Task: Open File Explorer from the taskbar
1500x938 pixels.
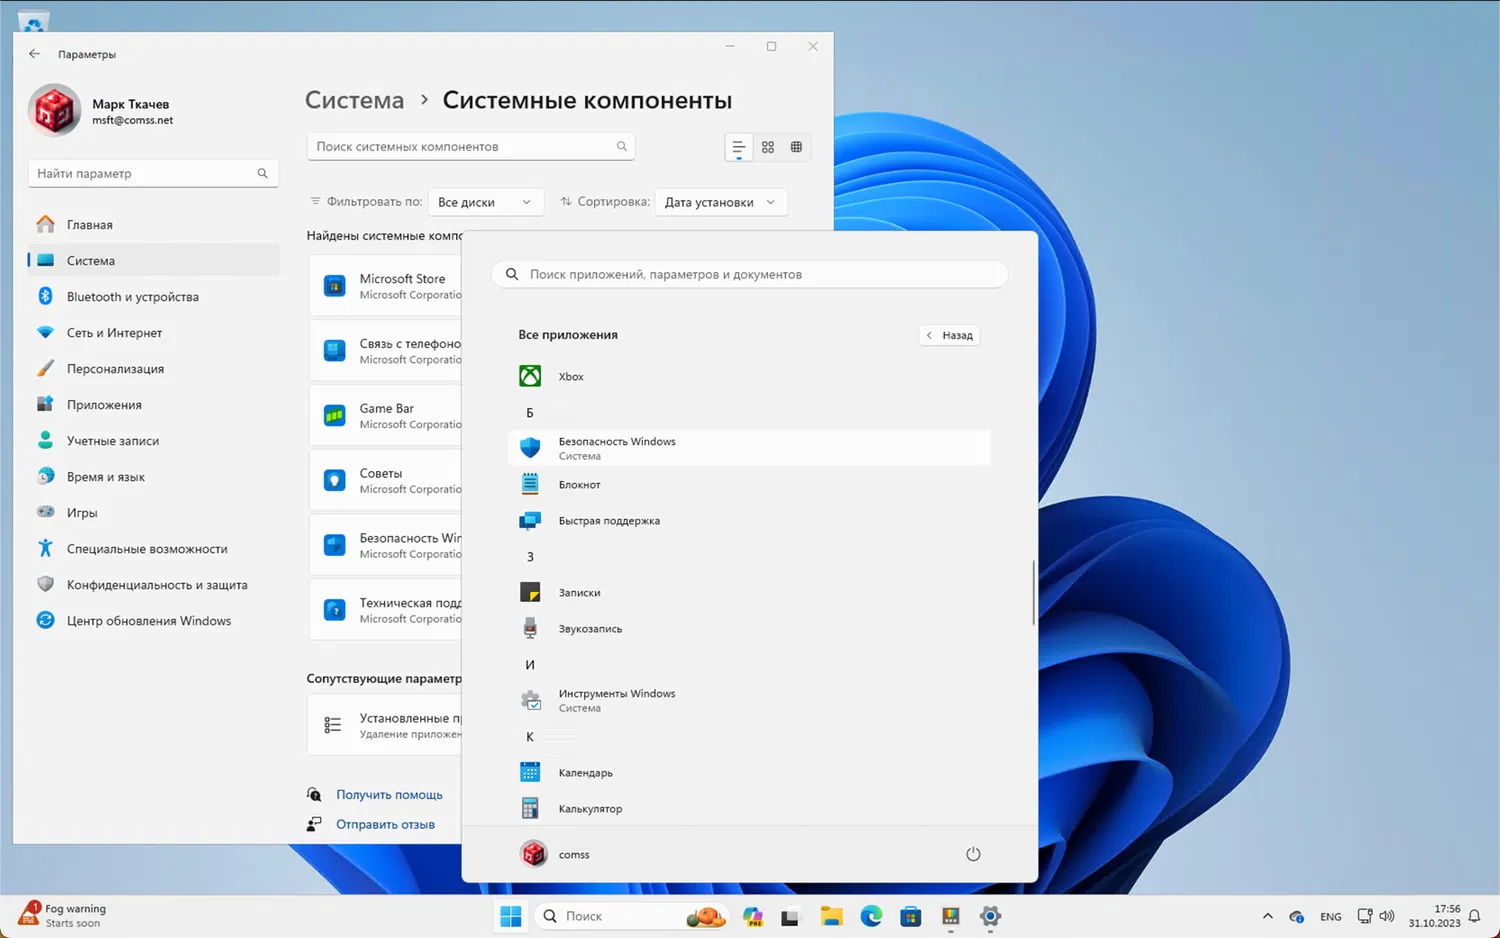Action: [831, 916]
